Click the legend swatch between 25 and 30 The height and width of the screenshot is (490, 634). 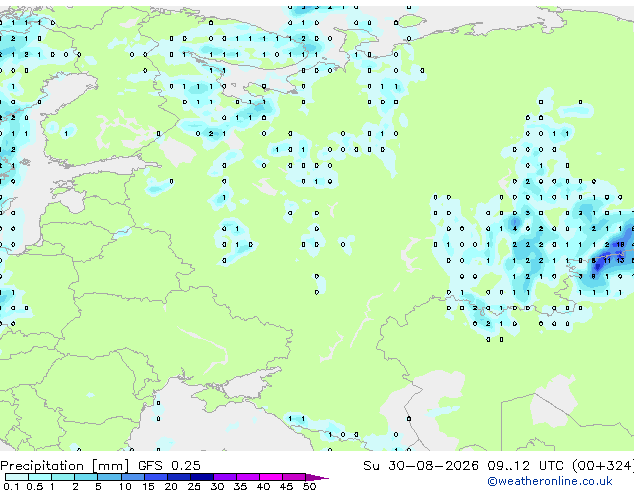202,477
